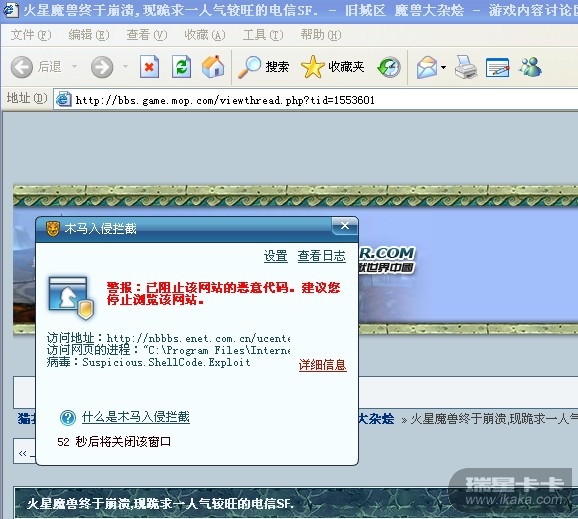The height and width of the screenshot is (519, 578).
Task: Click the Suspicious.ShellCode.Exploit virus name
Action: coord(166,362)
